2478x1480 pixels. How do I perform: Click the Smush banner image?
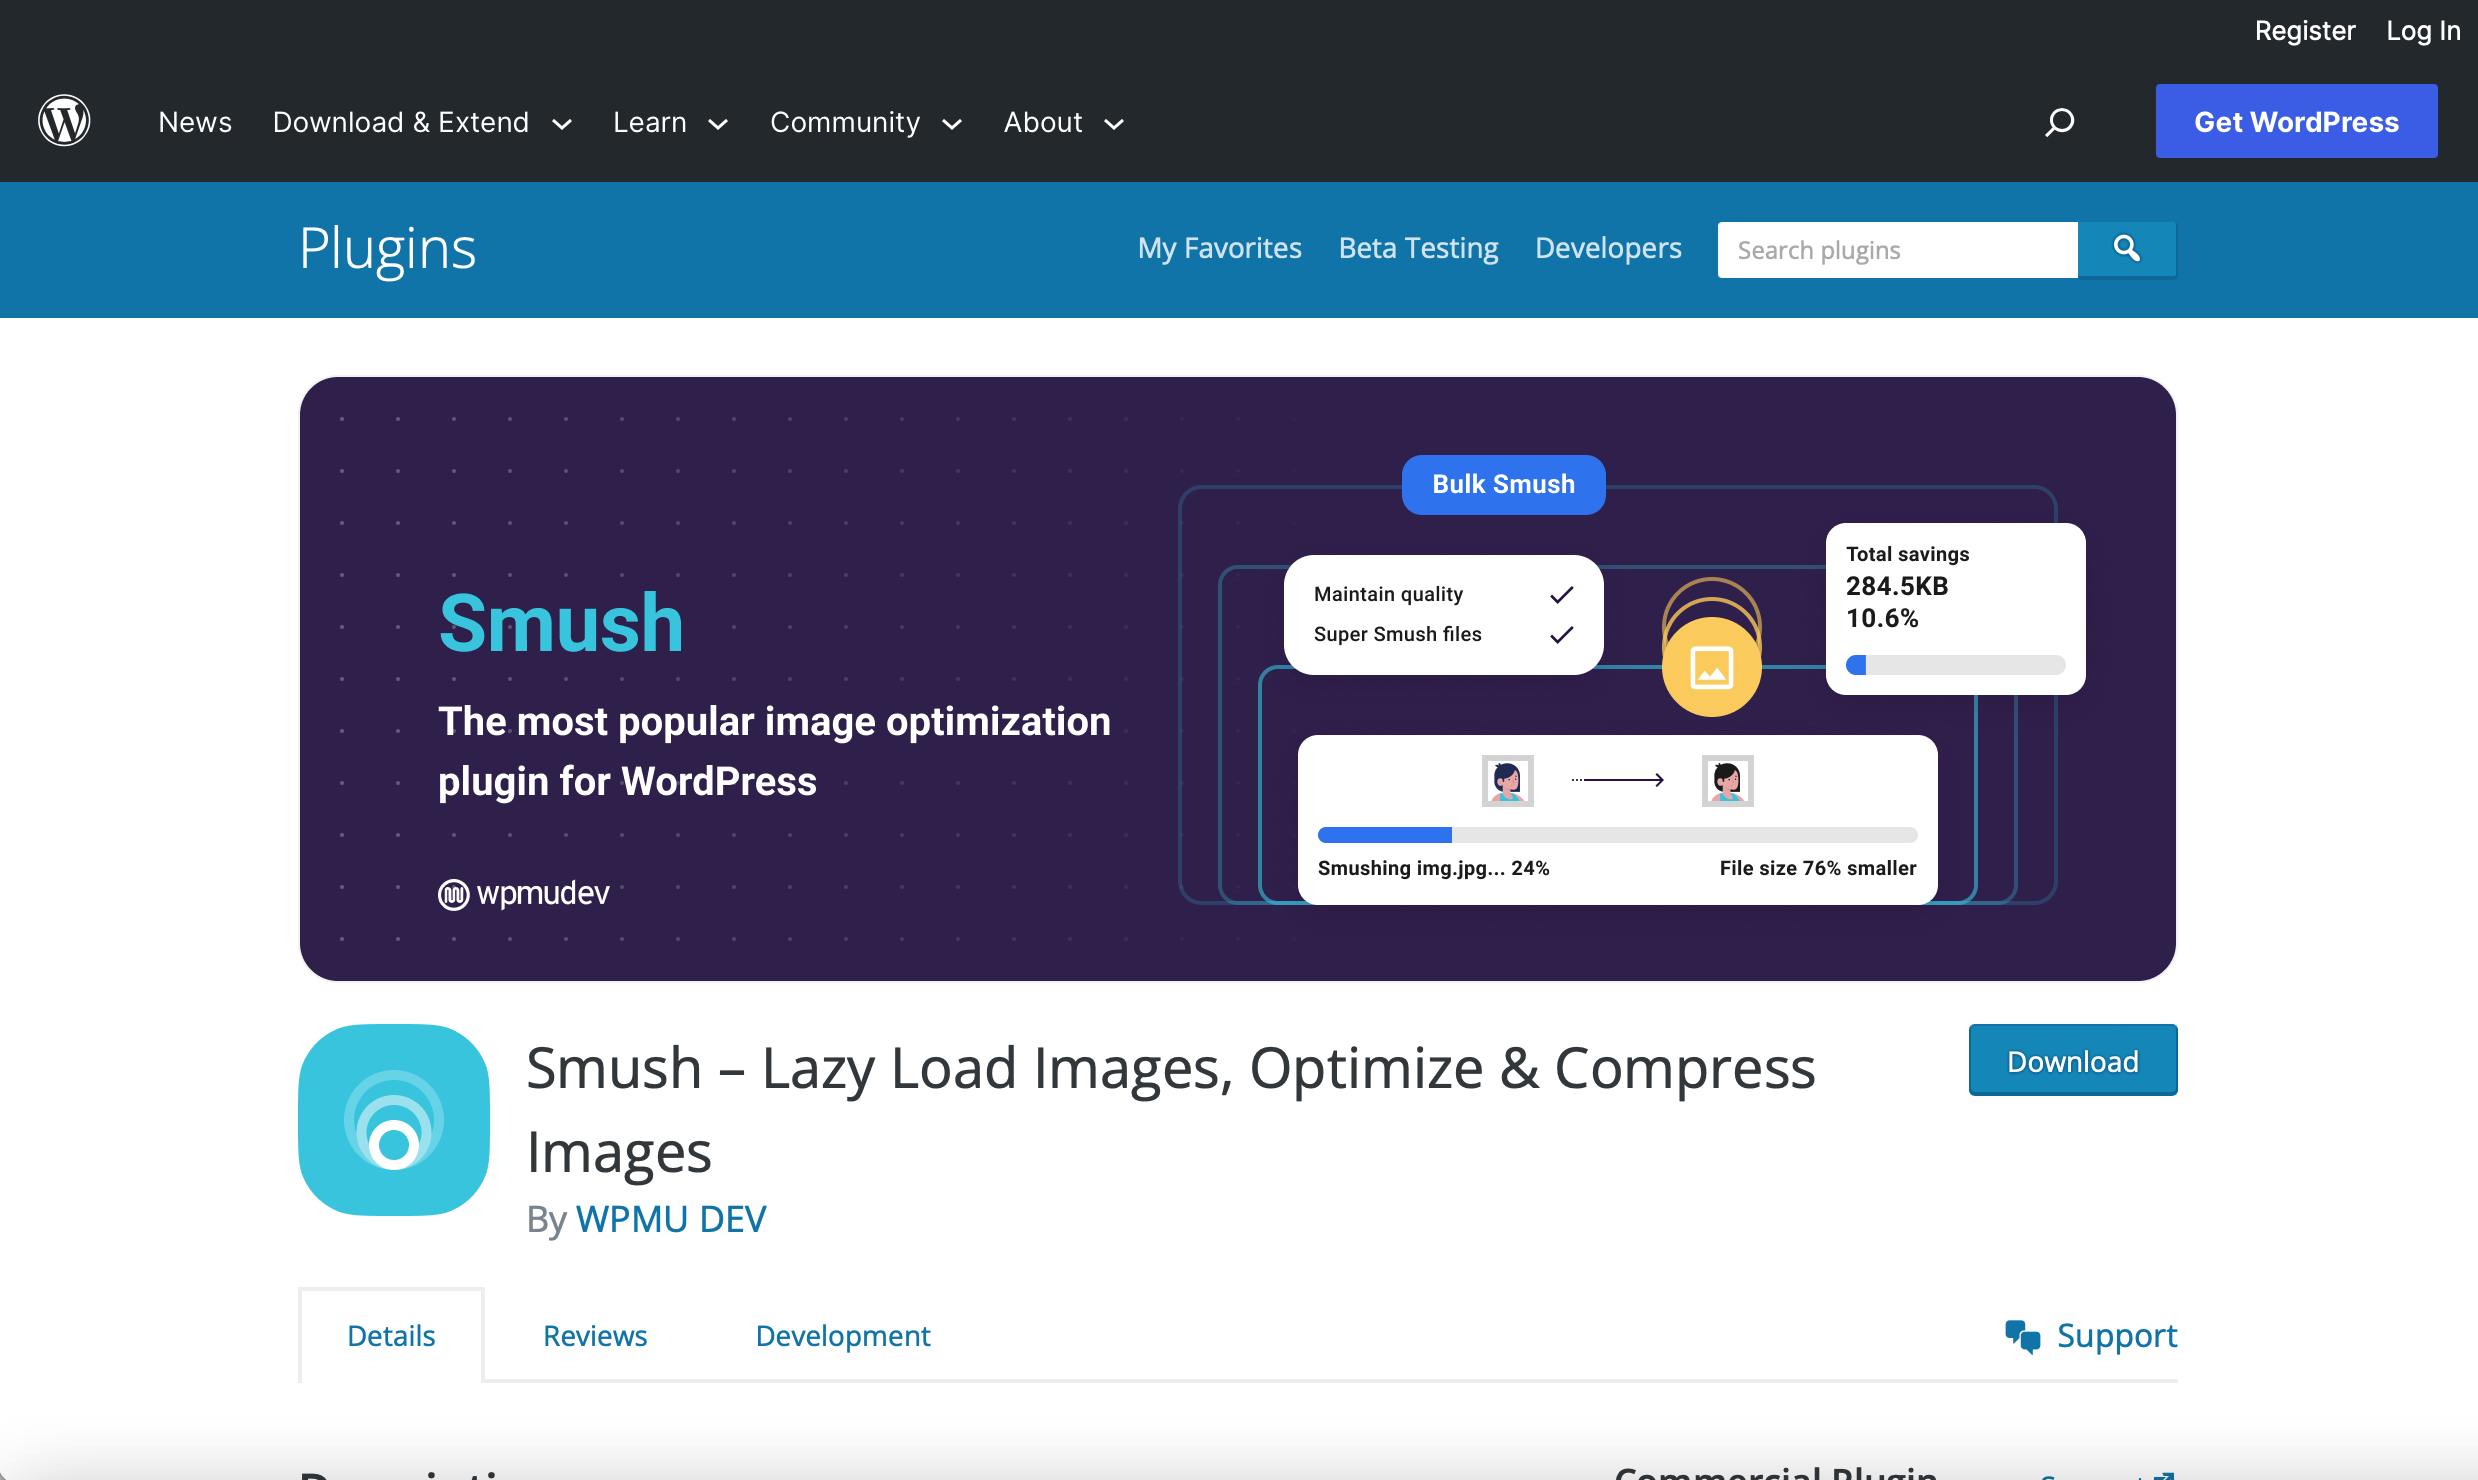pyautogui.click(x=1238, y=679)
